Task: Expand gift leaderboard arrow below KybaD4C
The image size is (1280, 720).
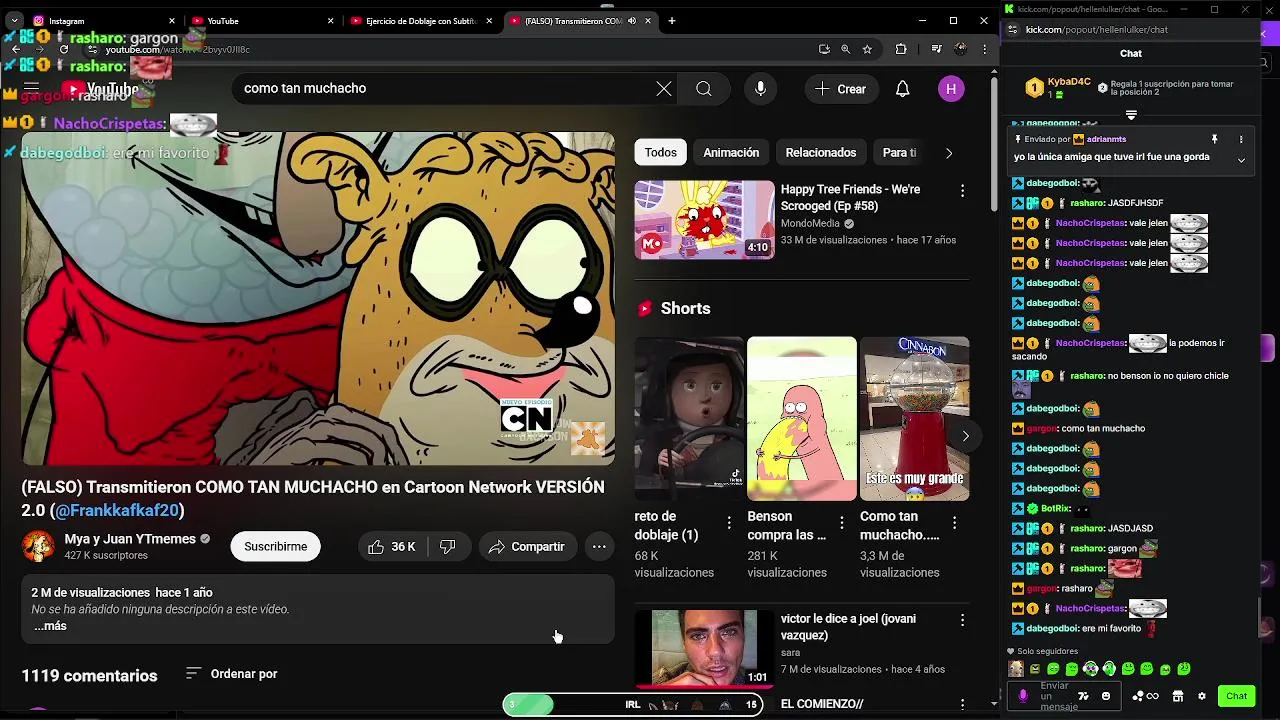Action: (1131, 116)
